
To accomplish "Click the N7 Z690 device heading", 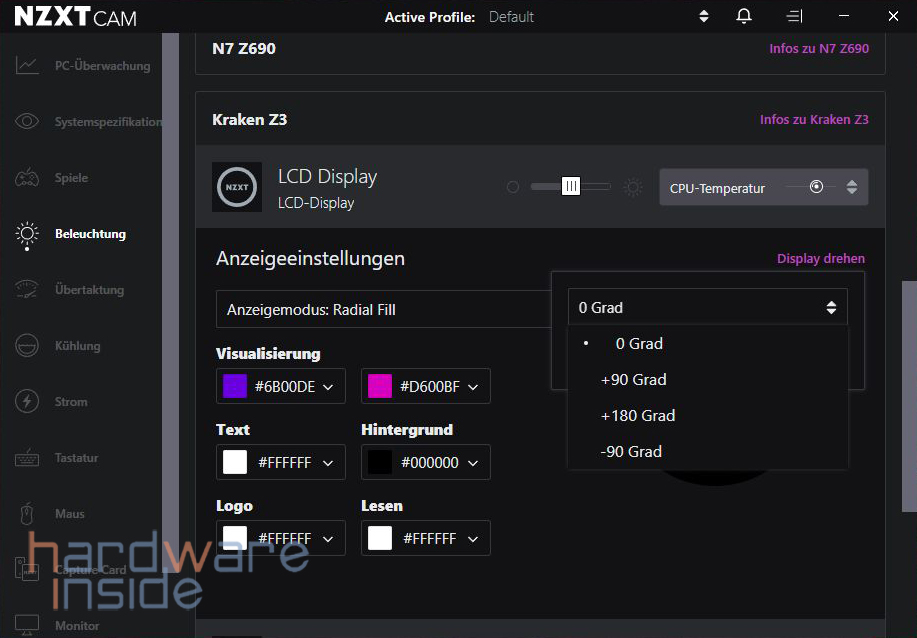I will [x=244, y=49].
